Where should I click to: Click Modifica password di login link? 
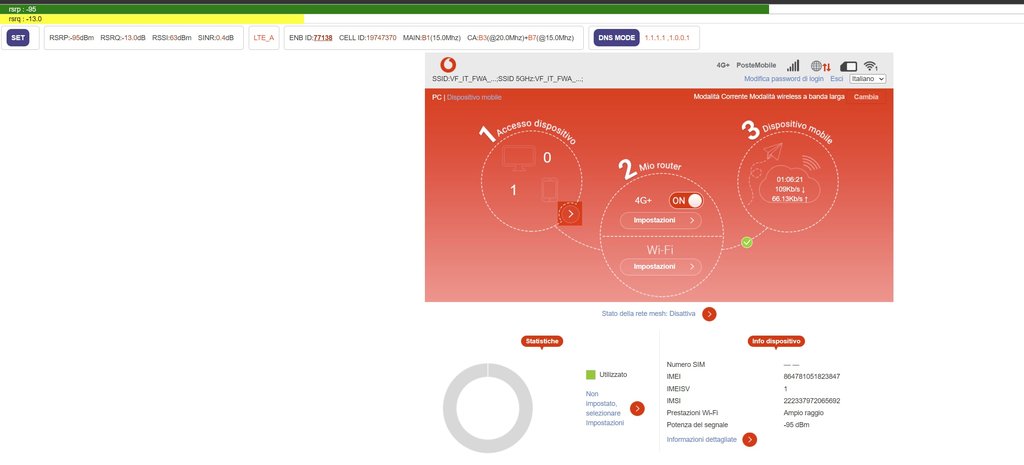point(784,79)
